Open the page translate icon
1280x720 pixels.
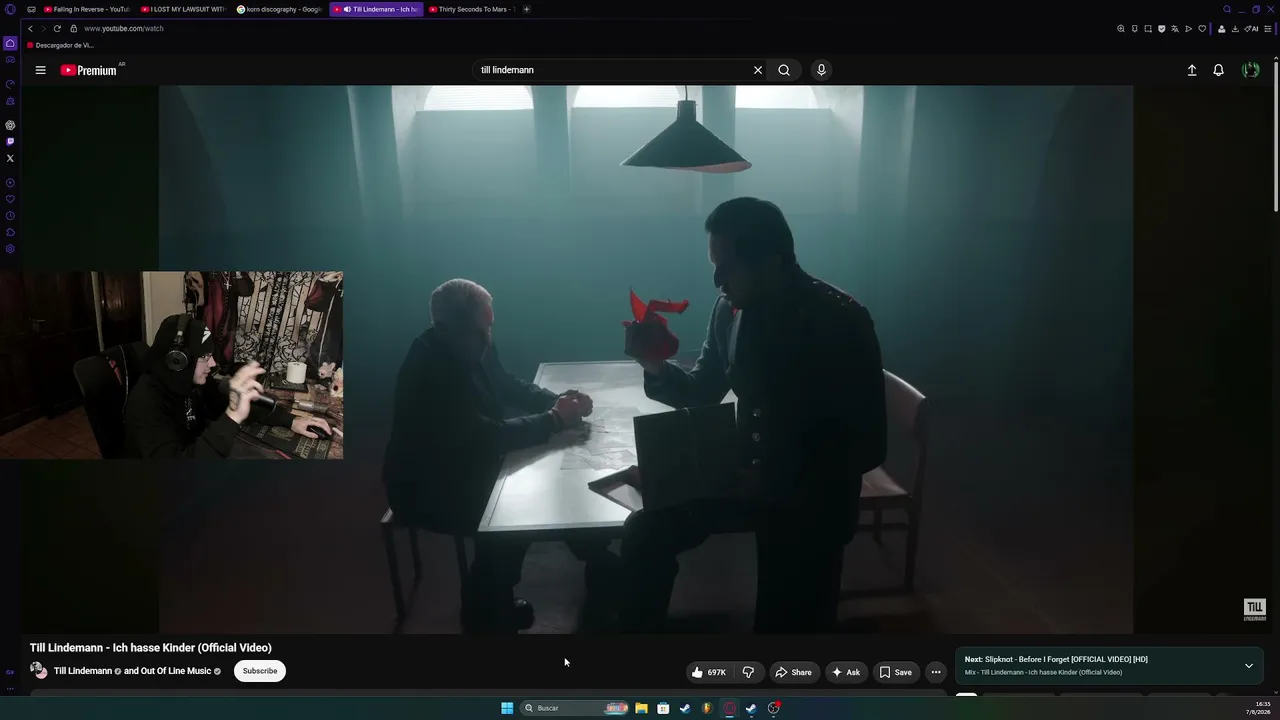point(1175,28)
